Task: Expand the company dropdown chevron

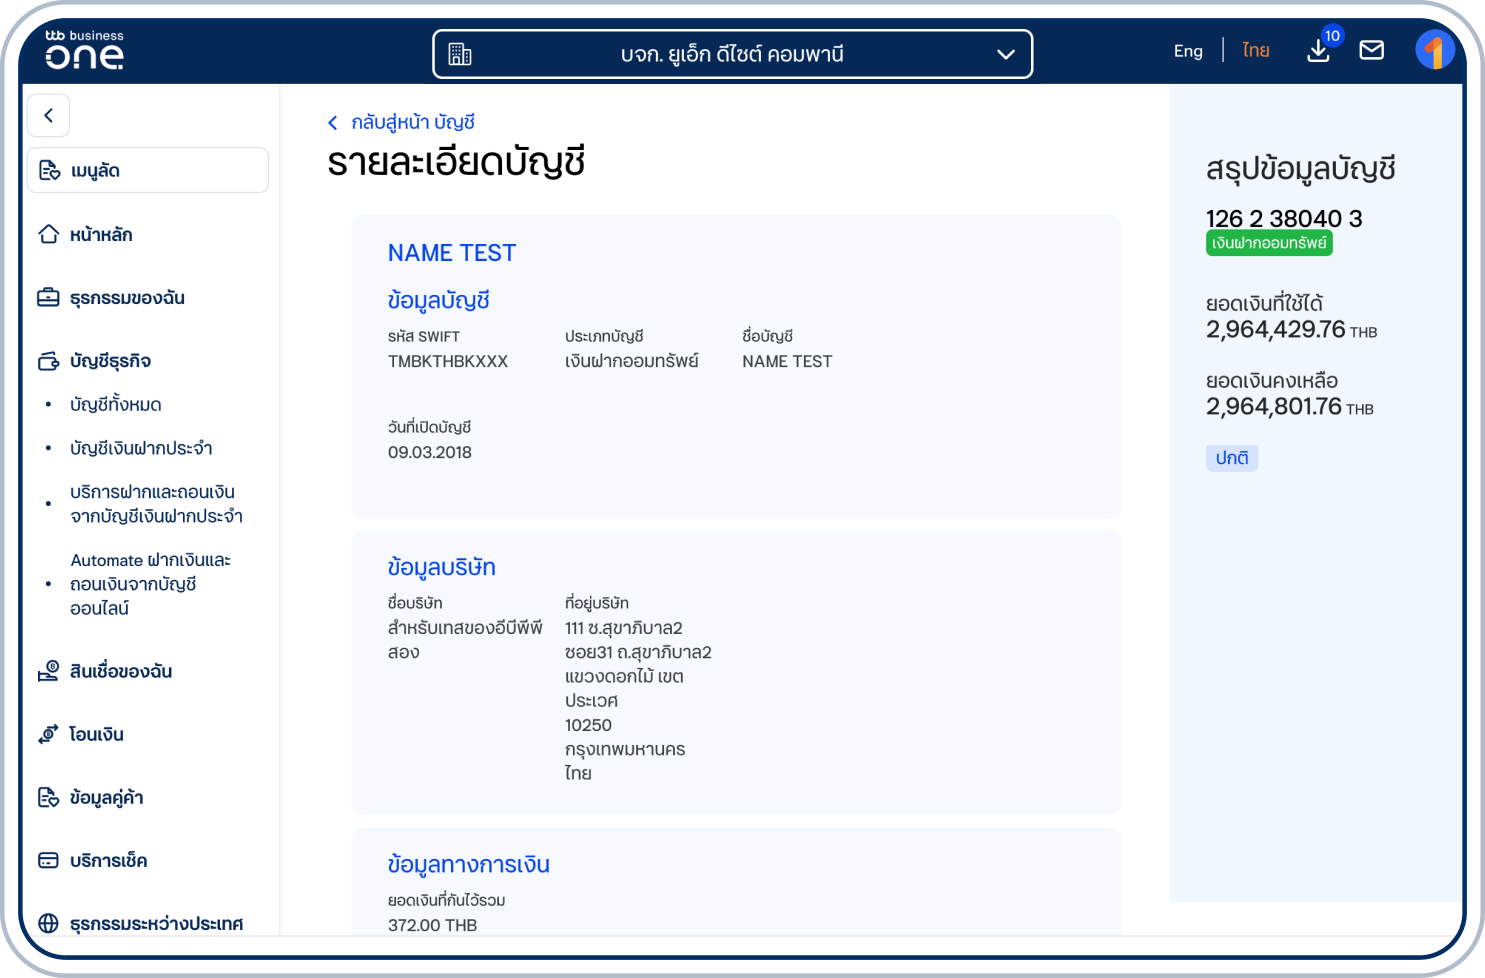Action: point(1005,55)
